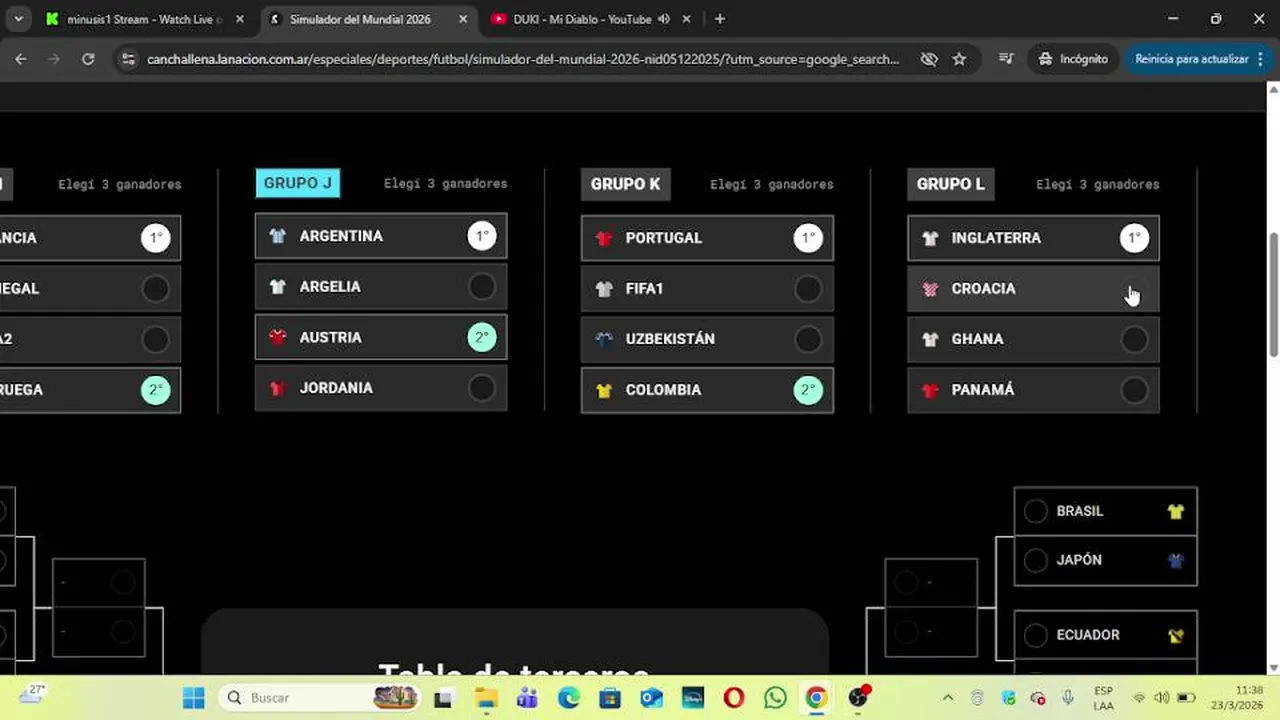Select Panamá's position circle
This screenshot has width=1280, height=720.
(x=1134, y=390)
